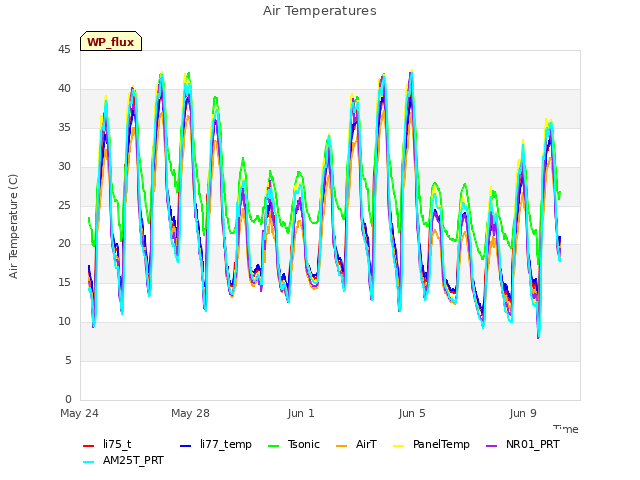The width and height of the screenshot is (640, 480).
Task: Click the 15 y-axis tick label
Action: [x=64, y=282]
